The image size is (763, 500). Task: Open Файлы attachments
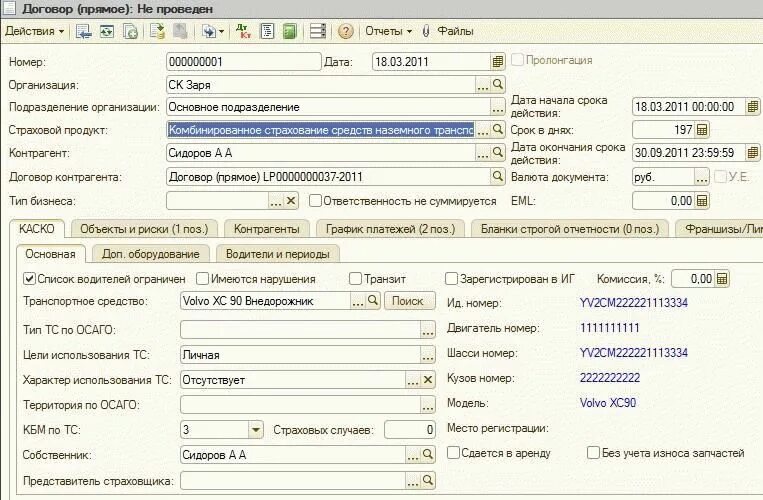tap(455, 31)
